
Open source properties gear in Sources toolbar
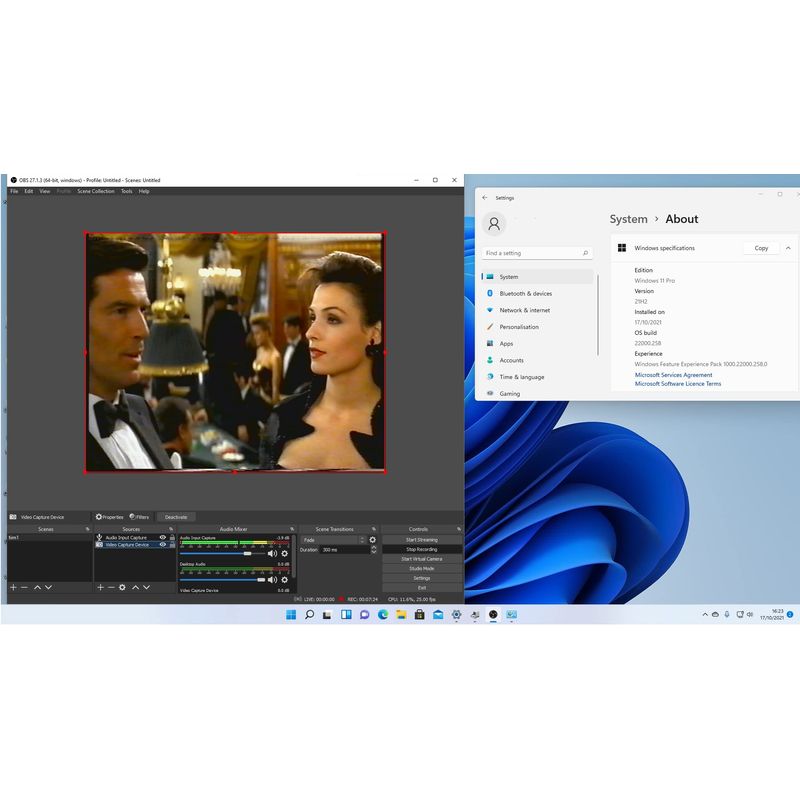(x=122, y=587)
